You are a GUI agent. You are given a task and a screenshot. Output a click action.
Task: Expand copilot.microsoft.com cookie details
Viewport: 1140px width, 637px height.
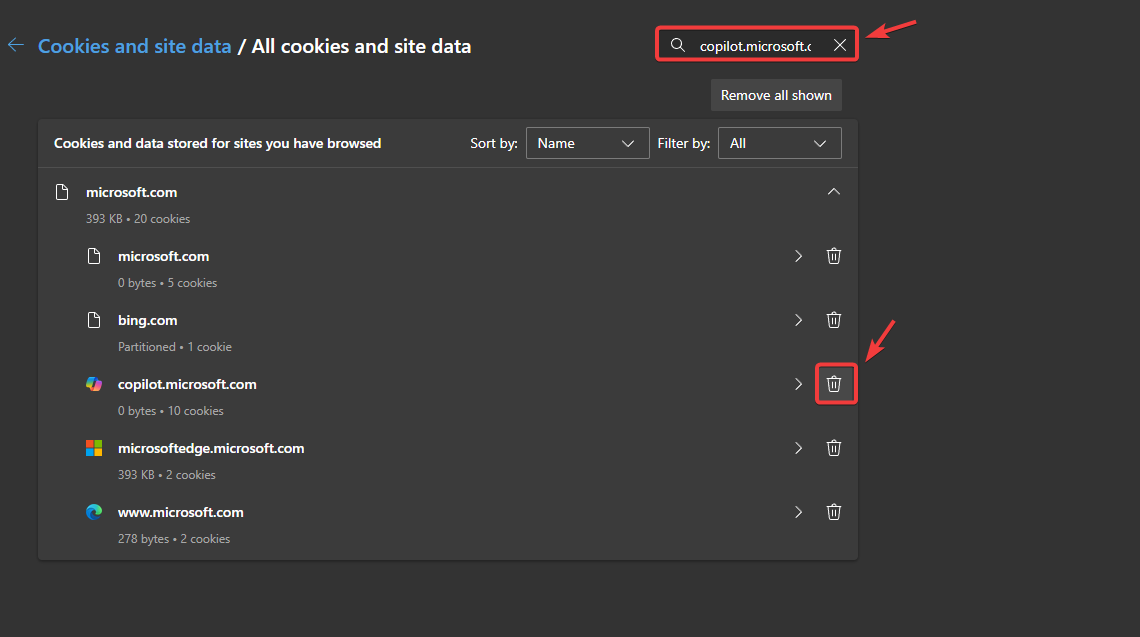[798, 384]
